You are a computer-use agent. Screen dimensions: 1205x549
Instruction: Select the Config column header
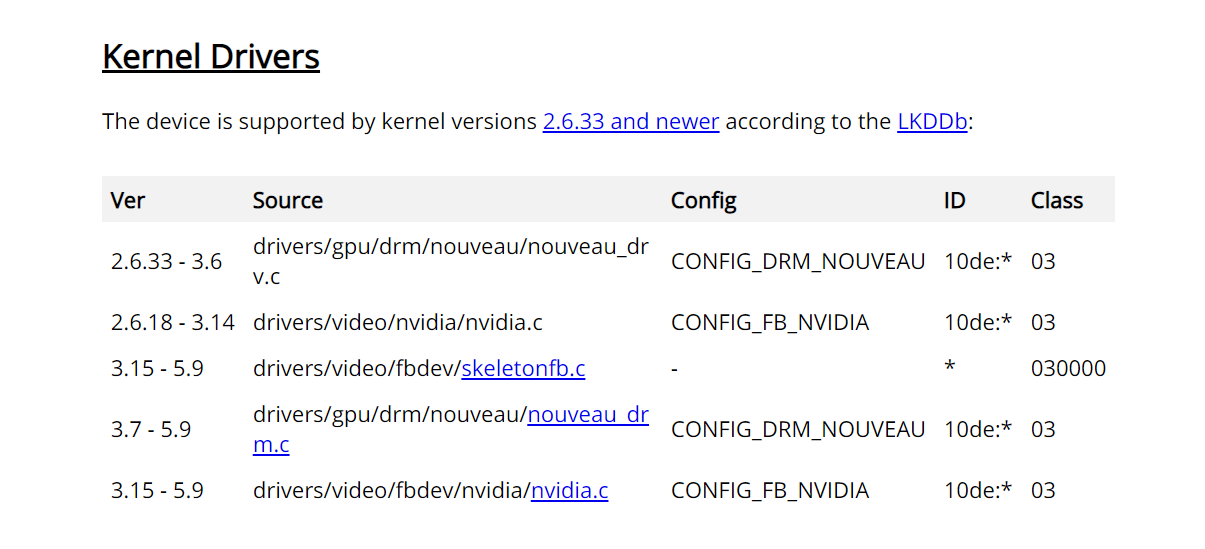point(703,200)
